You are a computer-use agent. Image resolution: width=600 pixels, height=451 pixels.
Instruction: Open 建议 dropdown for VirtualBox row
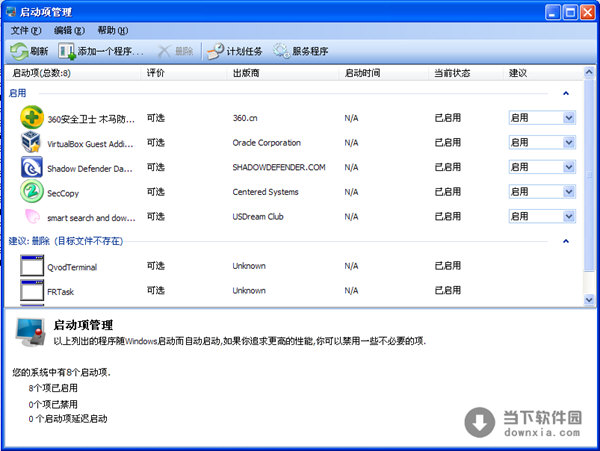[569, 143]
